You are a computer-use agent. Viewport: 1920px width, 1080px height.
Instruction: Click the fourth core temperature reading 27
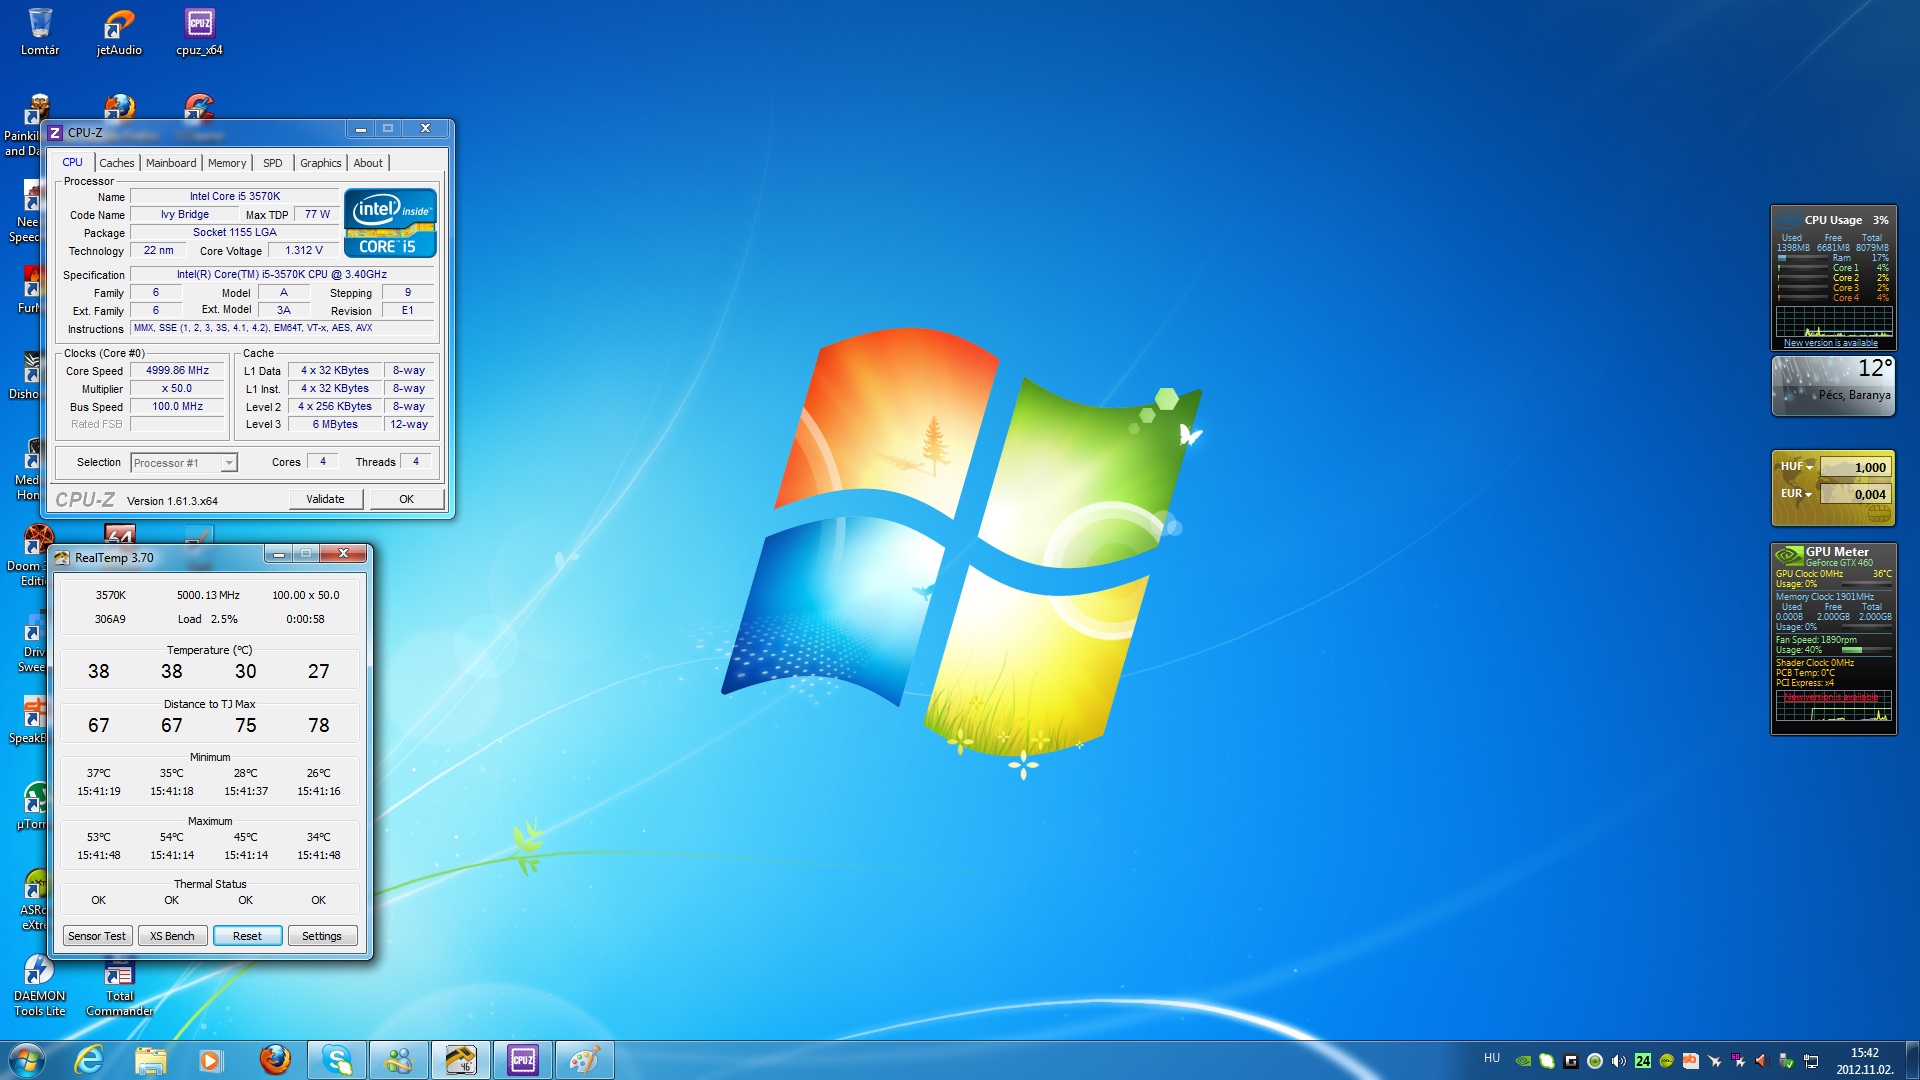[x=318, y=672]
